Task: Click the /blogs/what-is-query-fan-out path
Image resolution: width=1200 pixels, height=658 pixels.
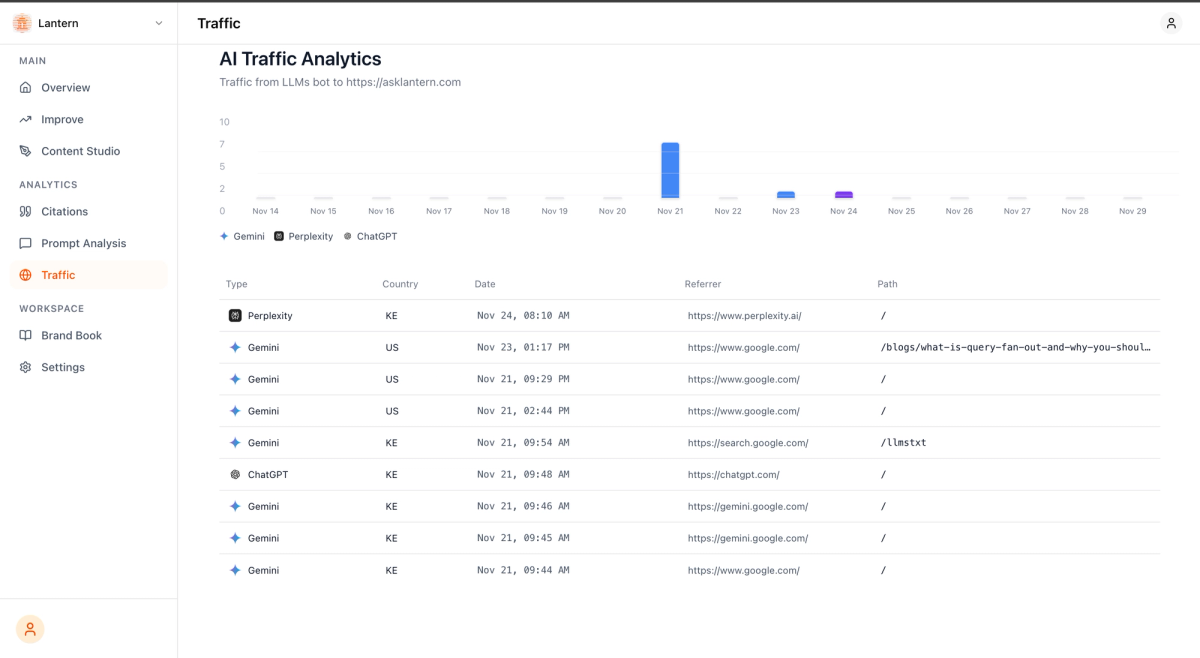Action: pos(1016,348)
